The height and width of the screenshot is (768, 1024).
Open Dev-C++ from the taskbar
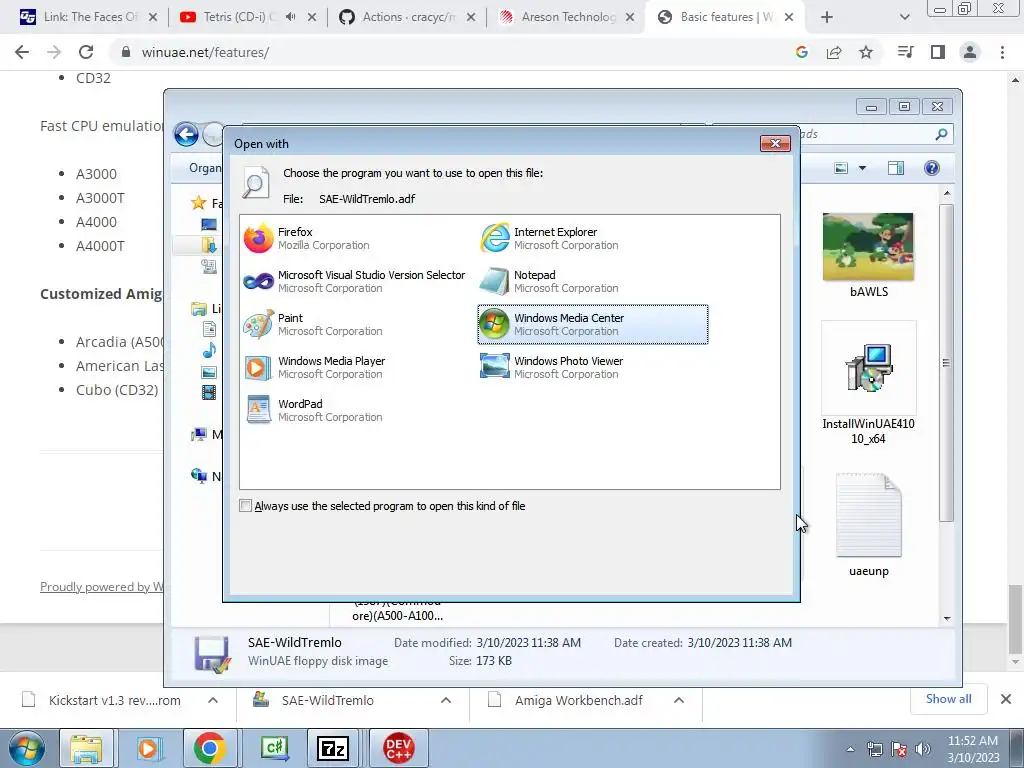398,748
